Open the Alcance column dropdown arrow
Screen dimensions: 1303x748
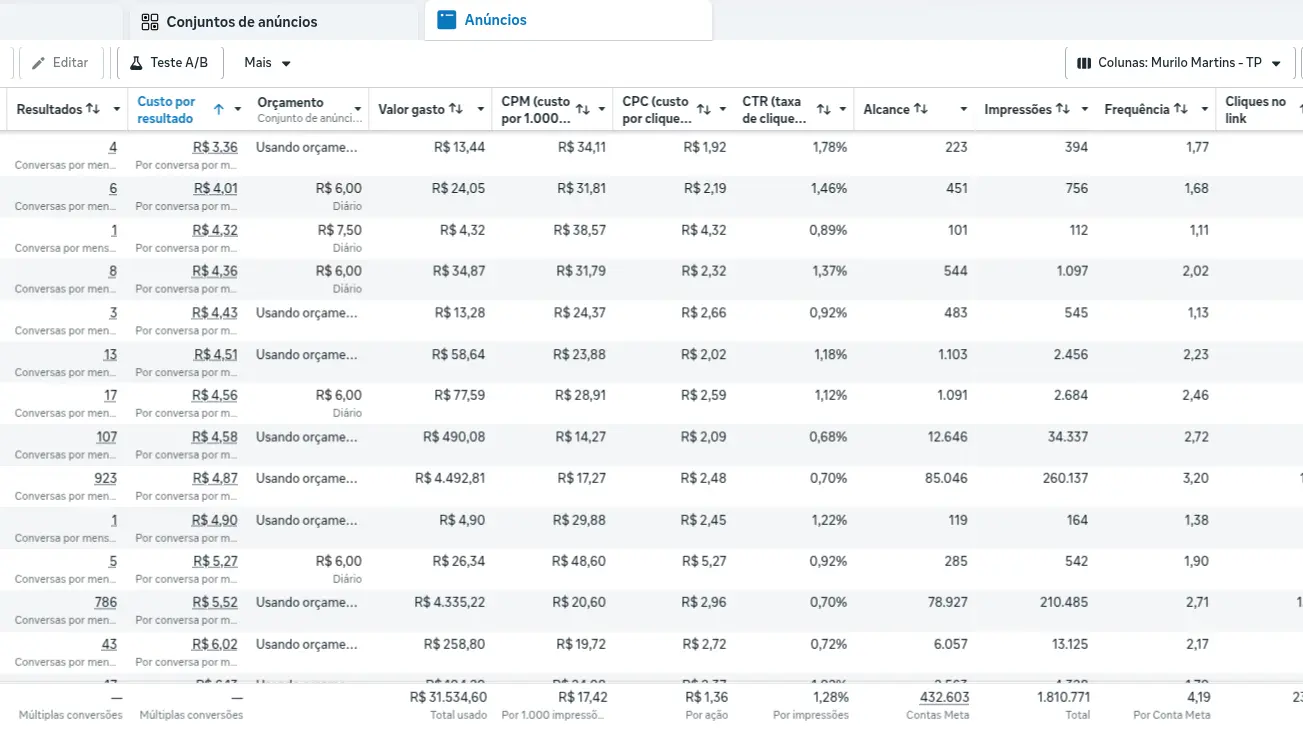963,109
